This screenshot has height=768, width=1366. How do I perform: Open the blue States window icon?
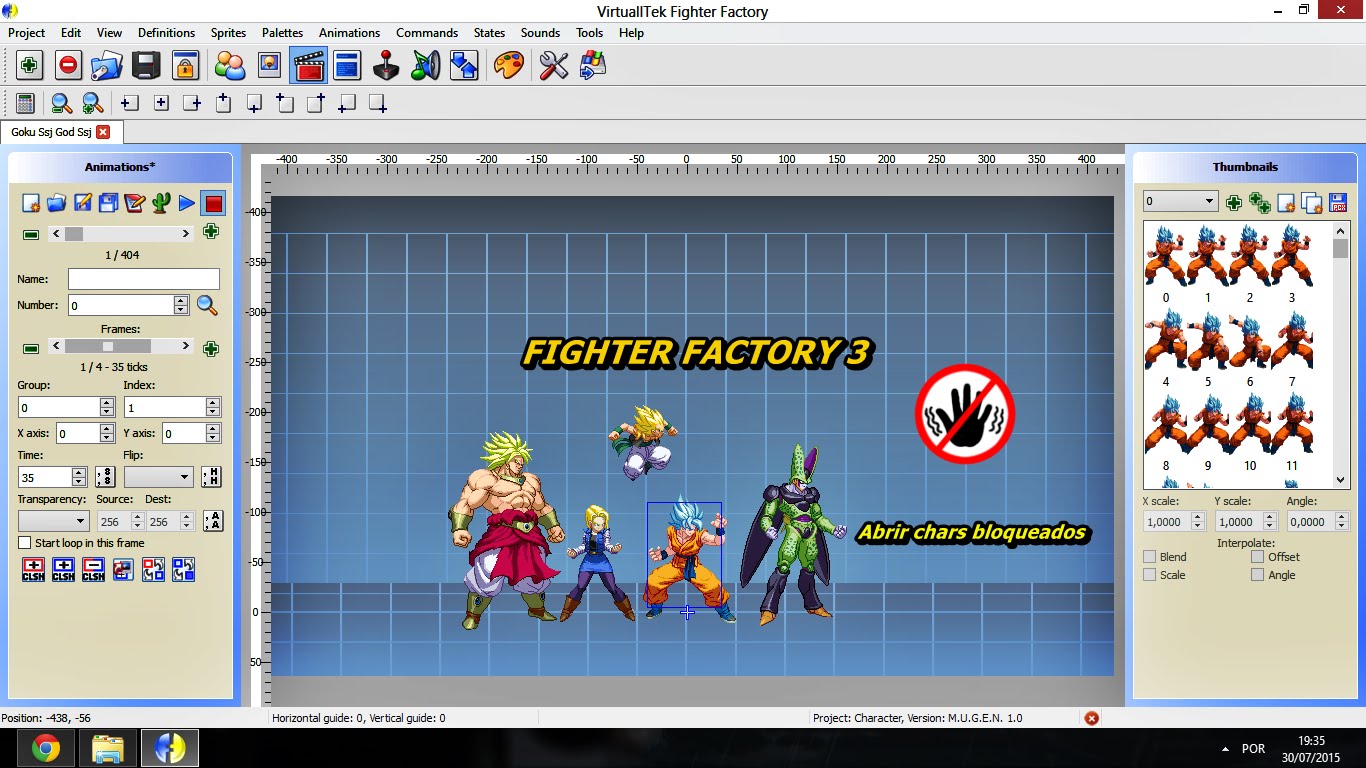click(347, 66)
